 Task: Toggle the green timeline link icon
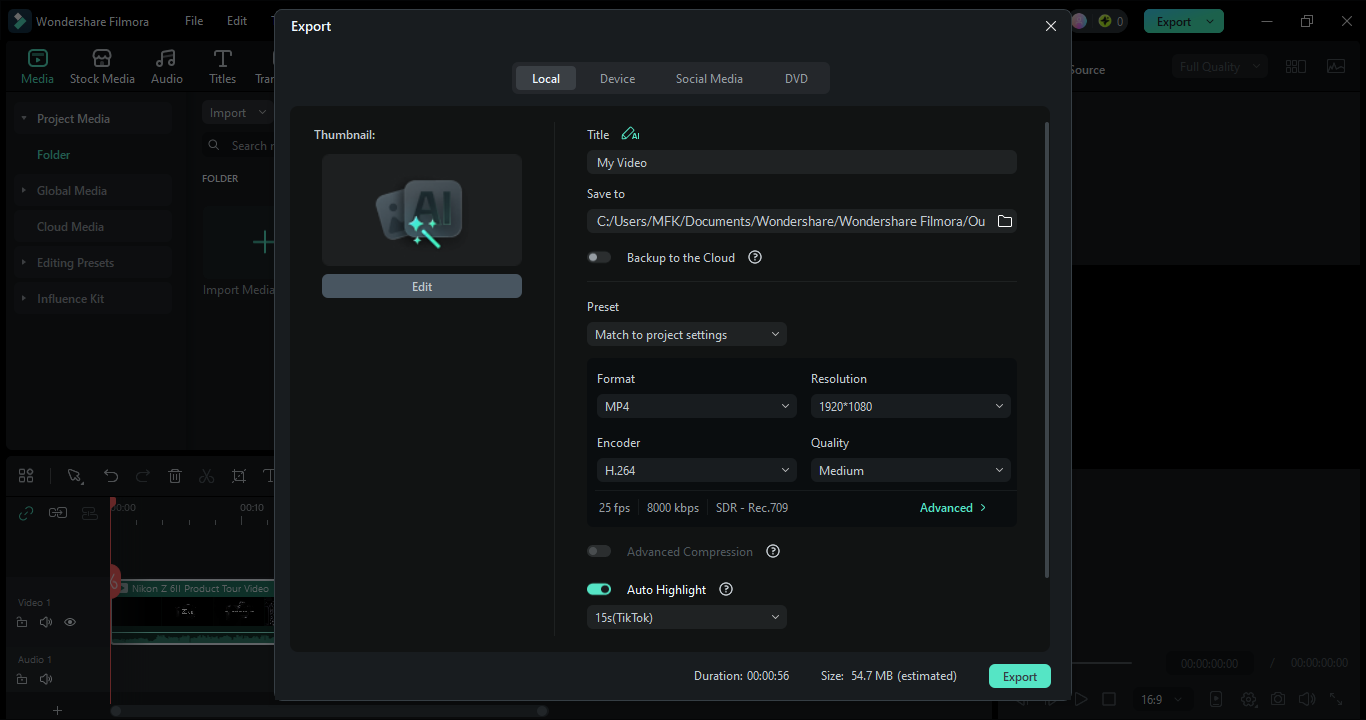[27, 513]
